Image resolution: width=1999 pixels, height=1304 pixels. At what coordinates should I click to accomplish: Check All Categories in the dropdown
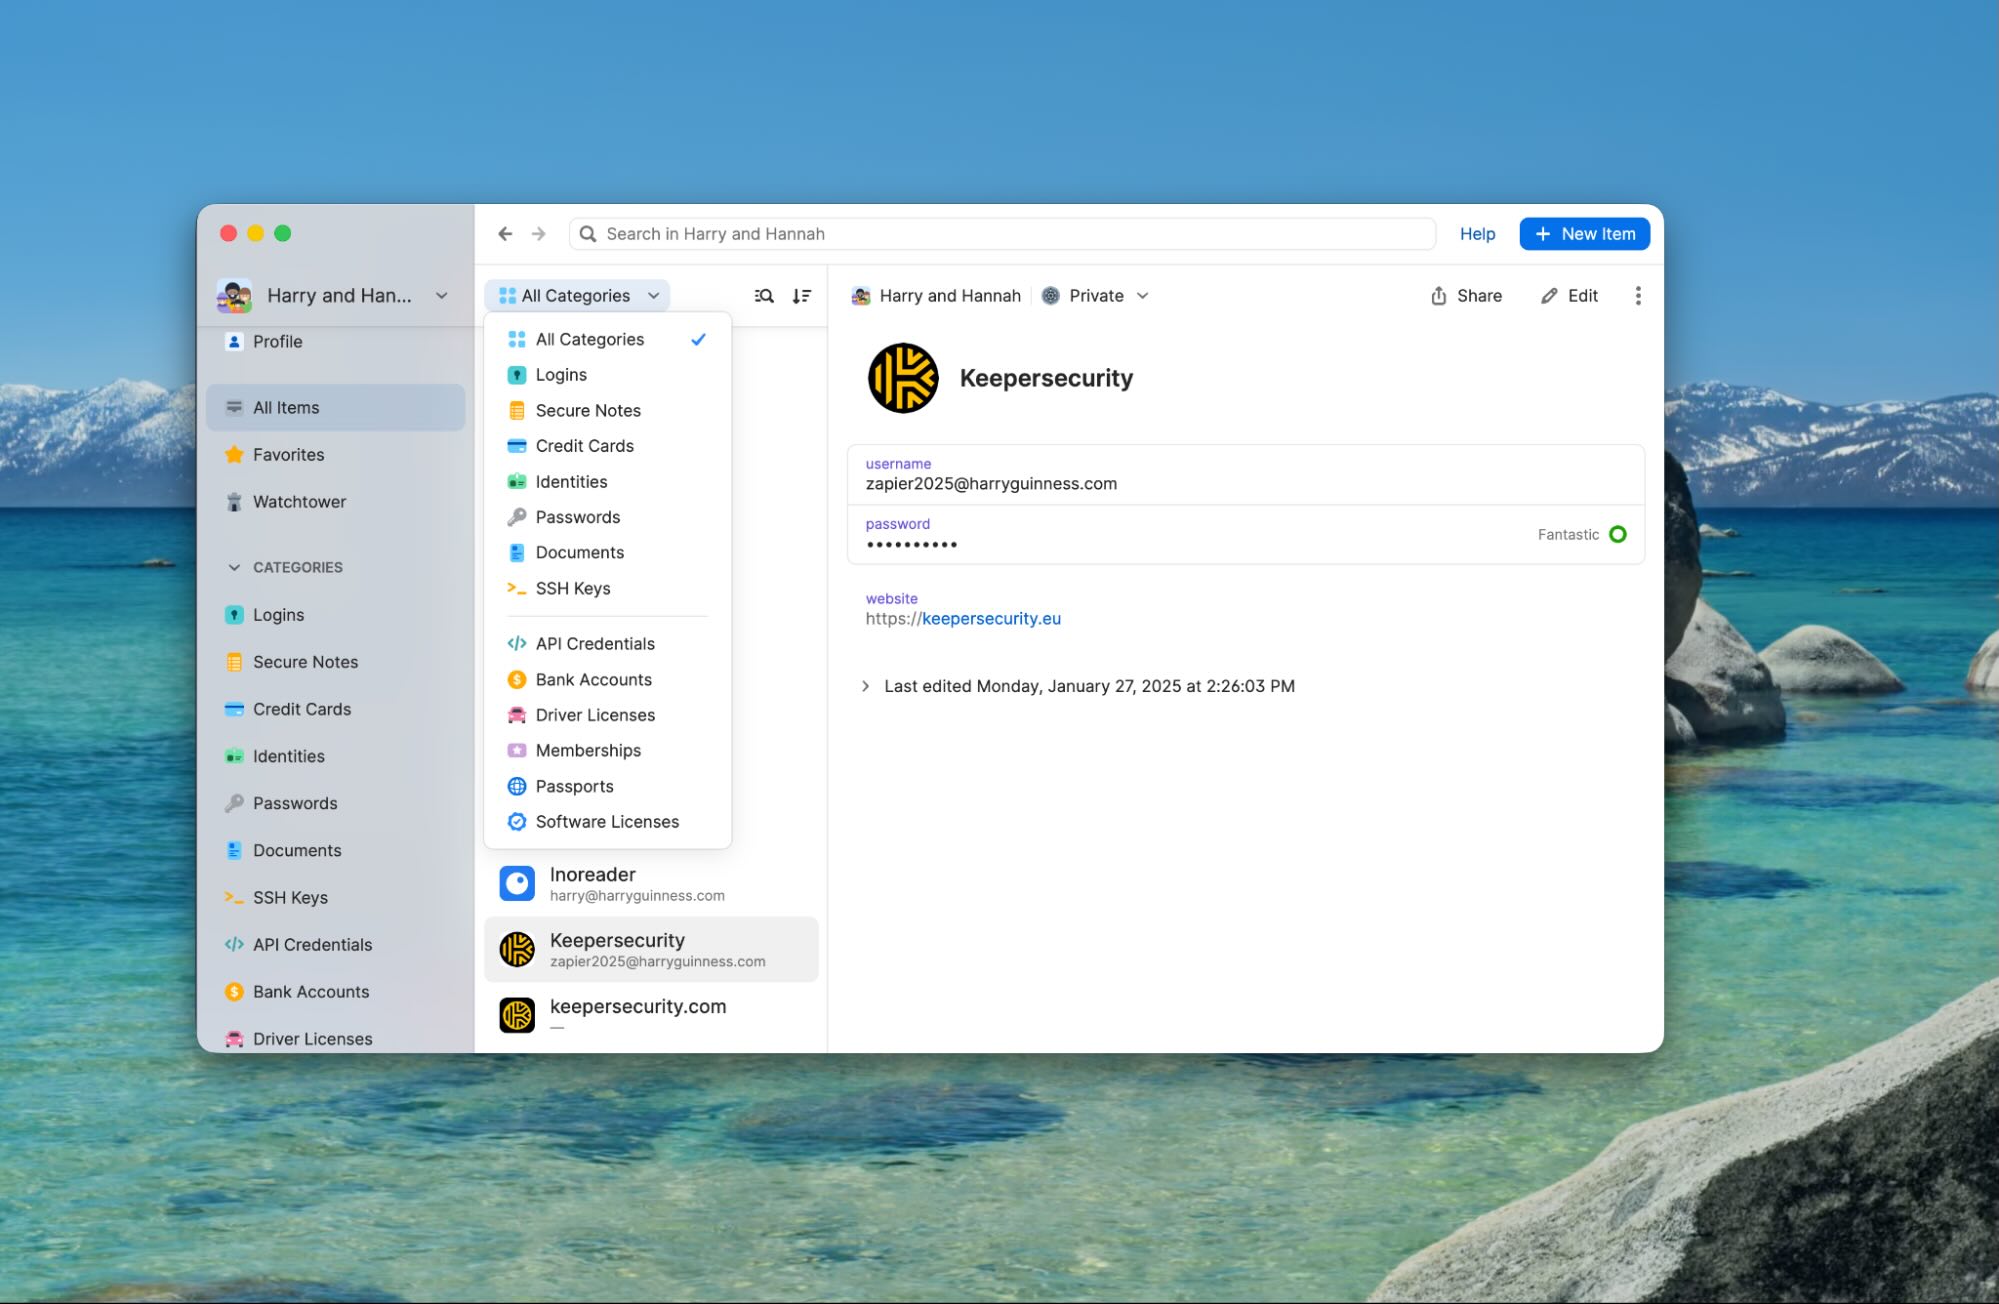(590, 339)
